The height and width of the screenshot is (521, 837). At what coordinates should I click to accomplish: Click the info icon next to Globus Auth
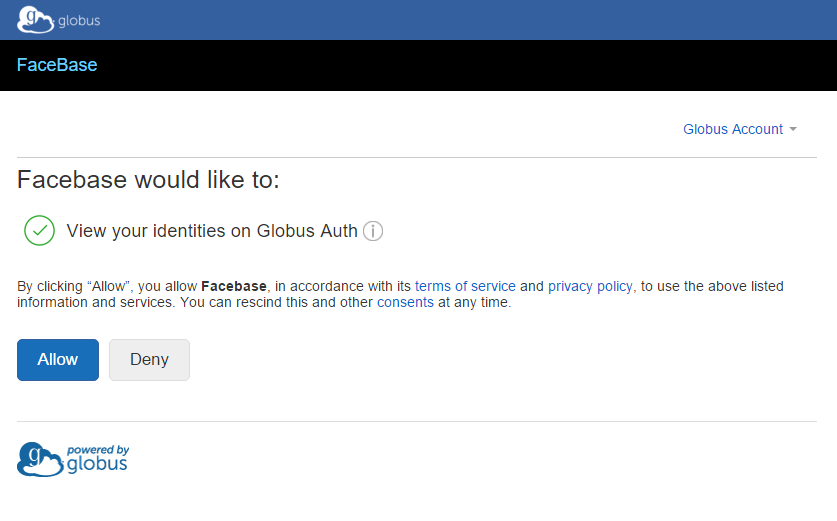[373, 231]
